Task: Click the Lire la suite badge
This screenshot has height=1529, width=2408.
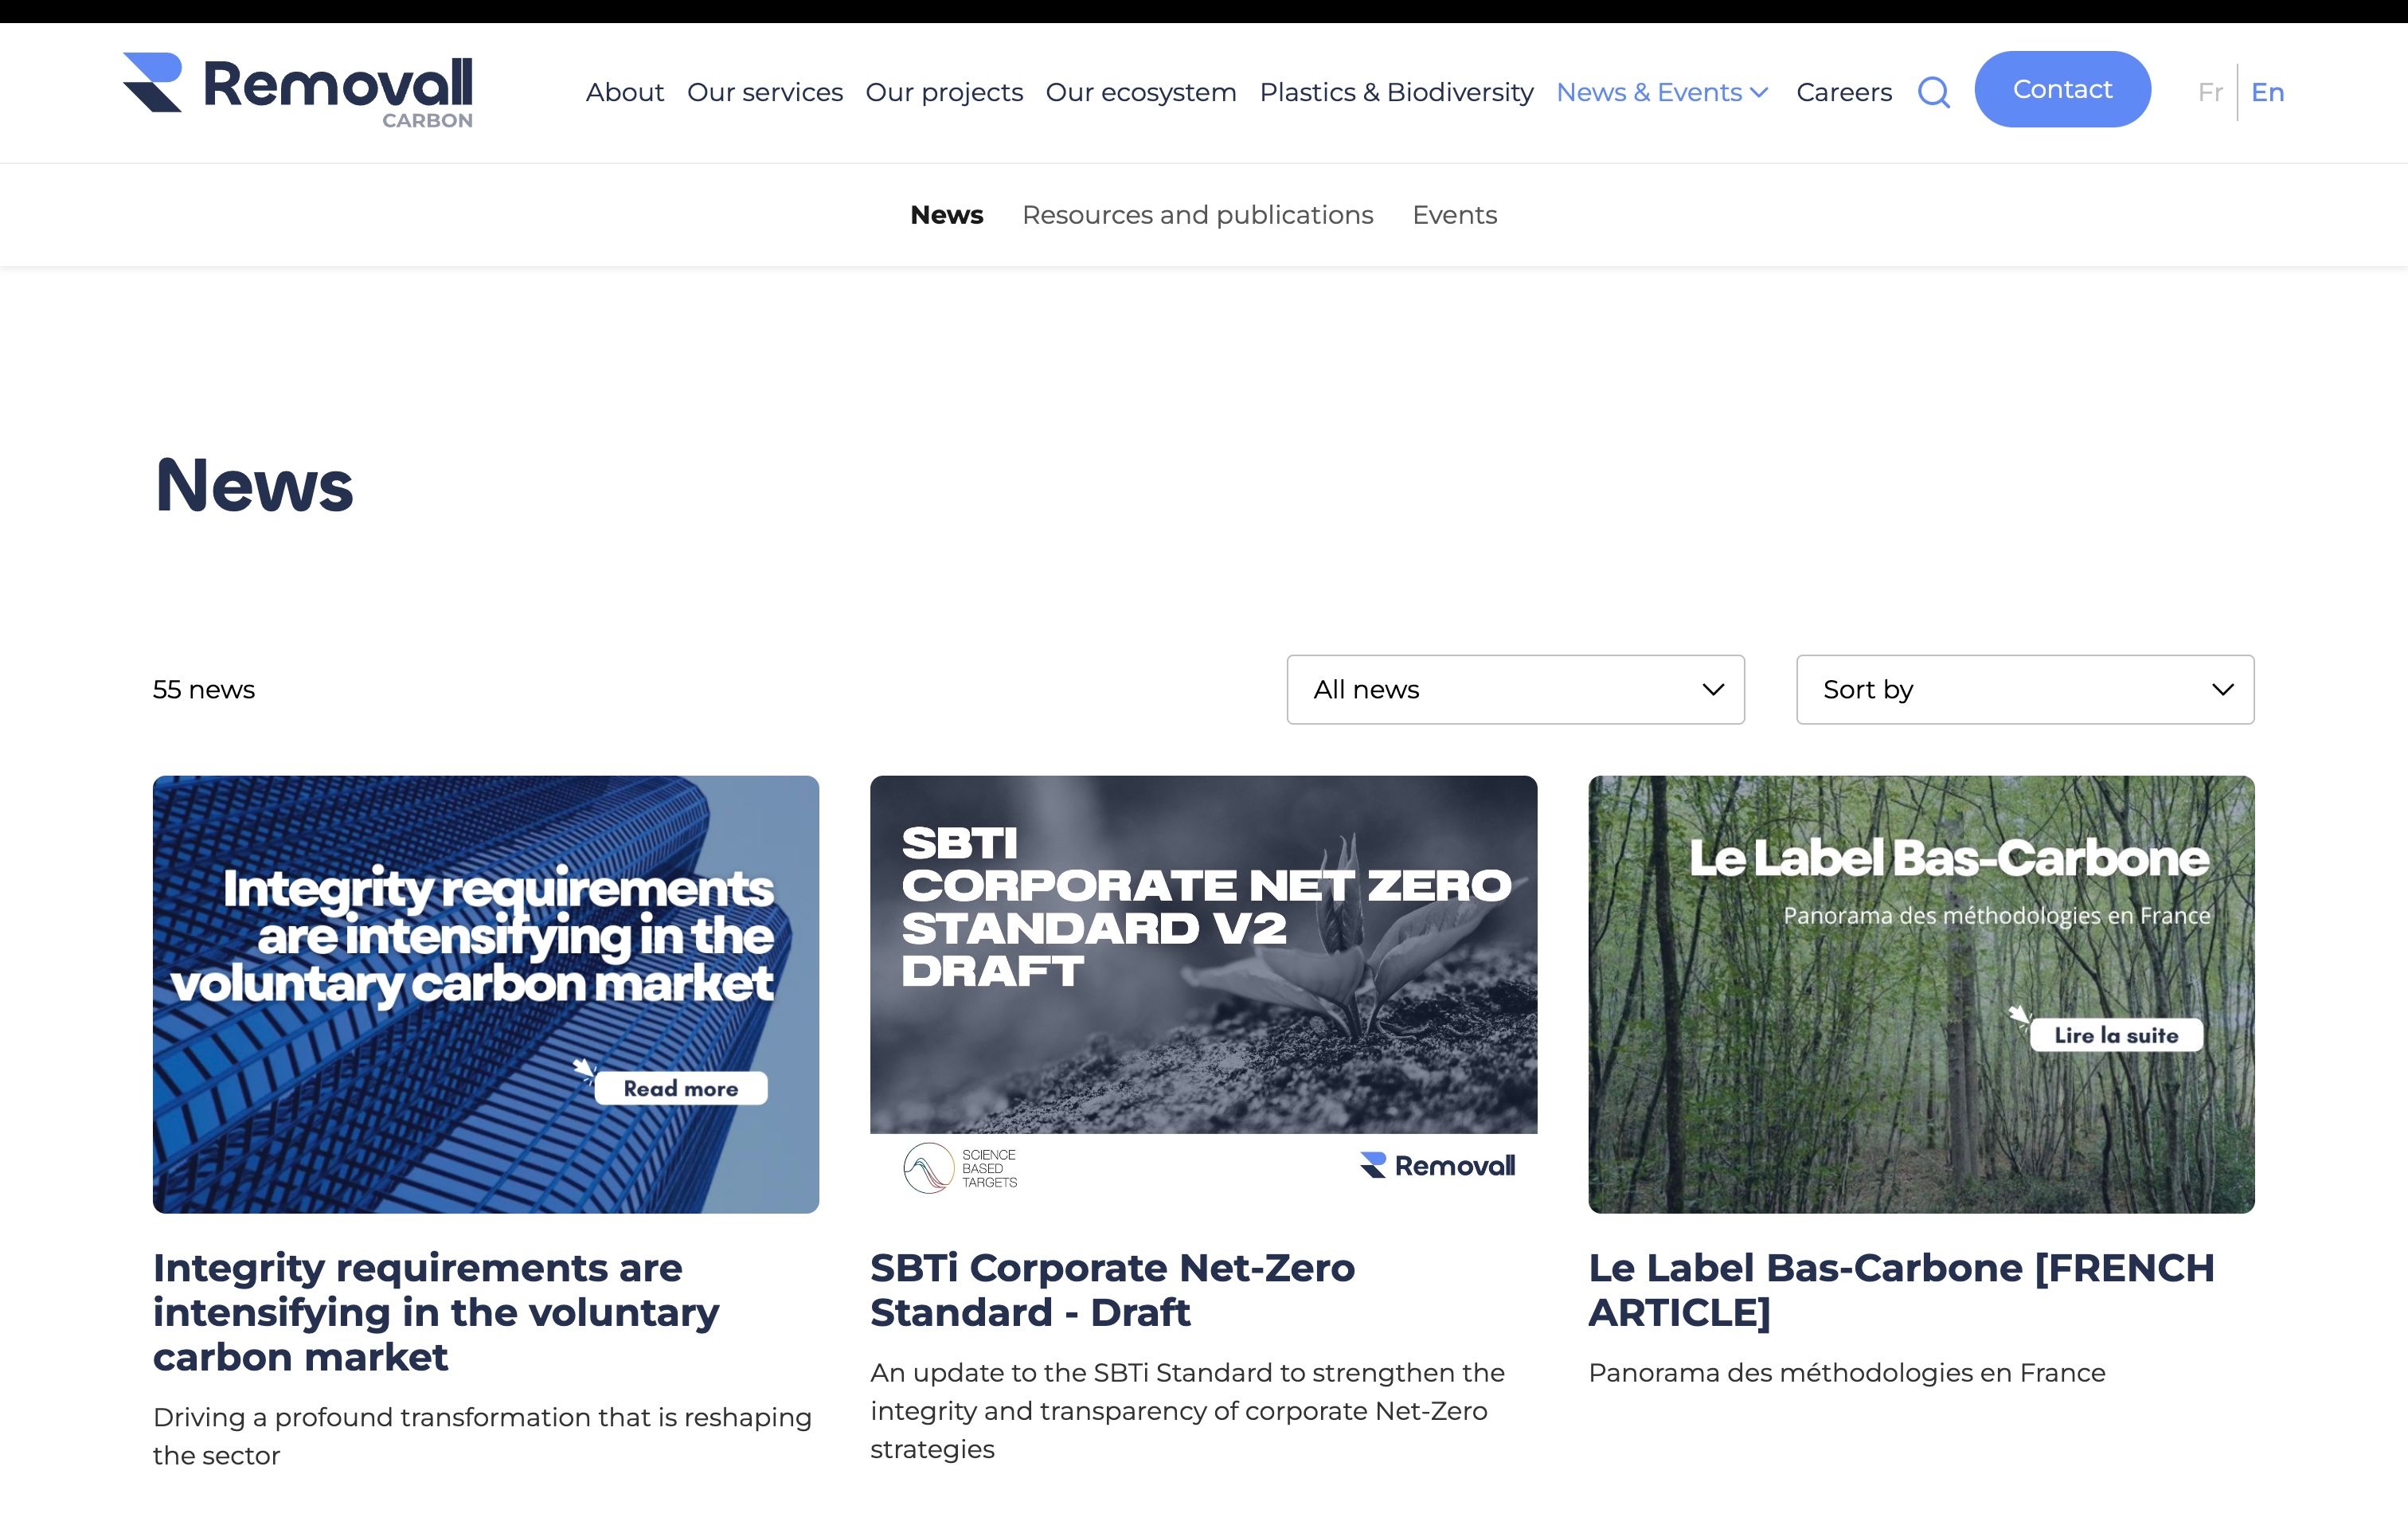Action: pos(2116,1035)
